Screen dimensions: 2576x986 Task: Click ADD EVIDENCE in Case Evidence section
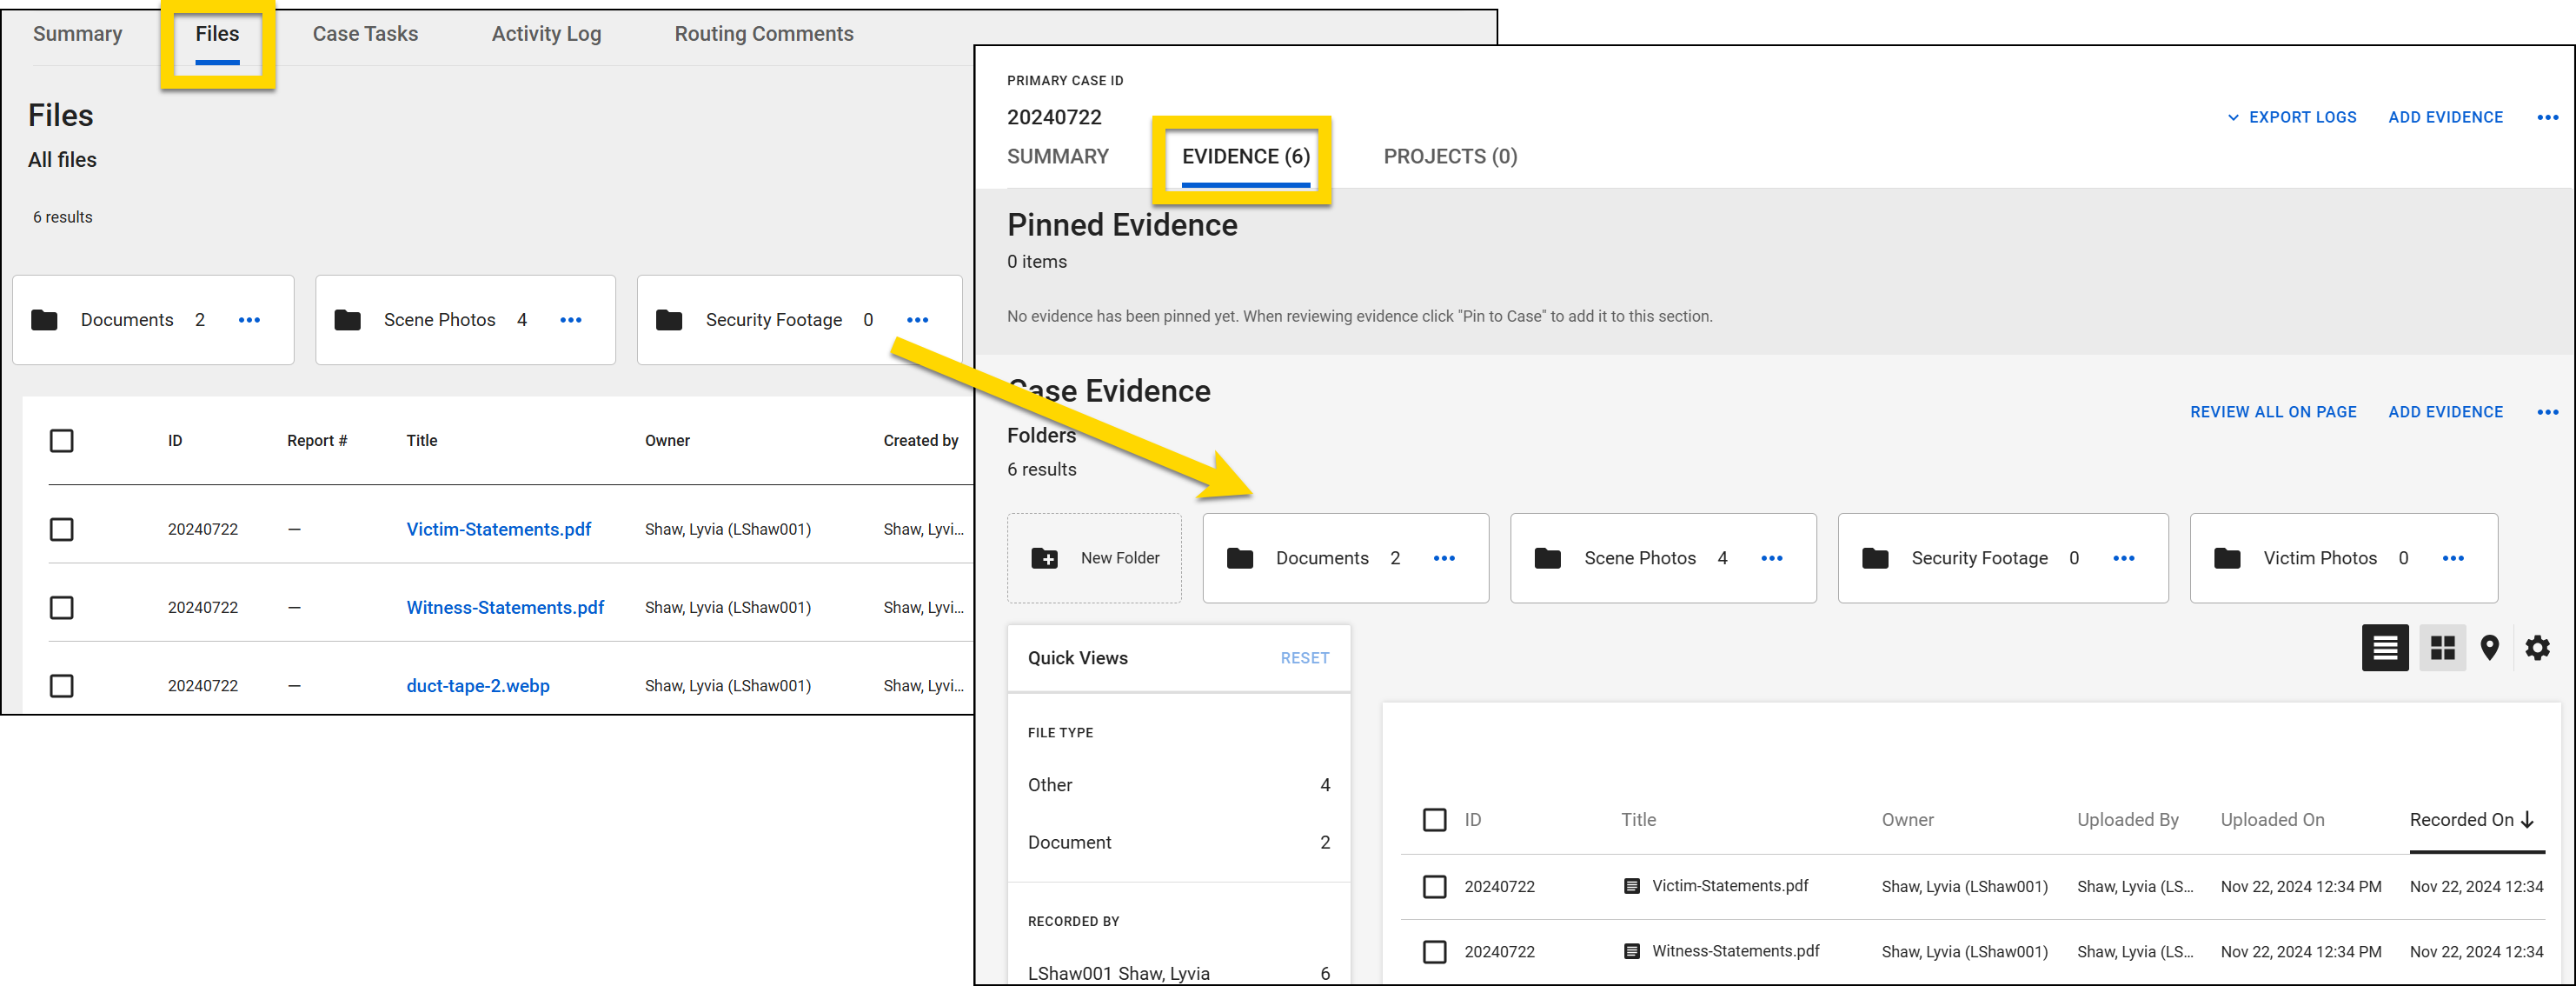(x=2445, y=411)
